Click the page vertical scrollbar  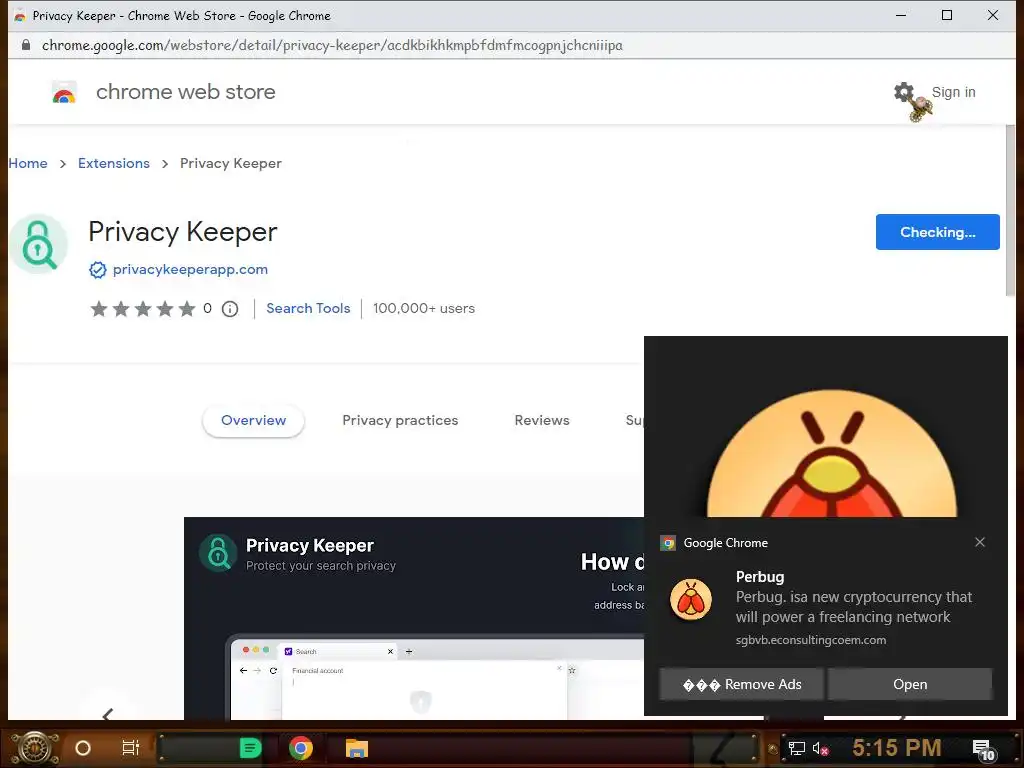(x=1010, y=209)
